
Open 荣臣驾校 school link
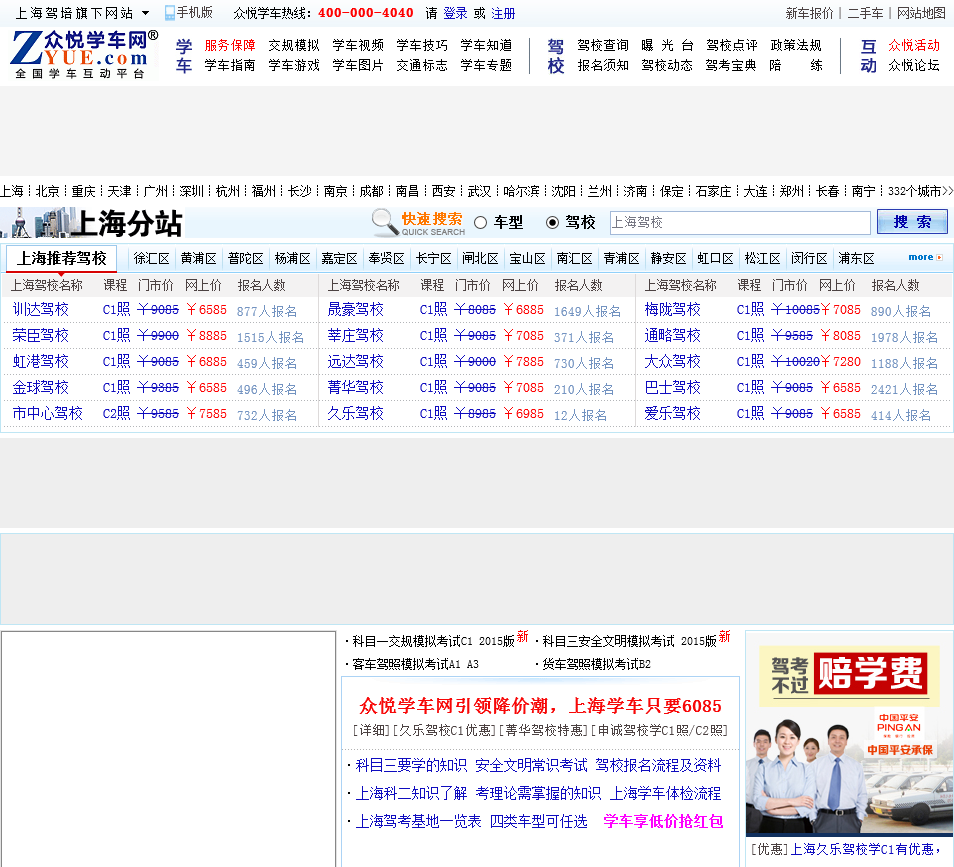click(x=41, y=336)
